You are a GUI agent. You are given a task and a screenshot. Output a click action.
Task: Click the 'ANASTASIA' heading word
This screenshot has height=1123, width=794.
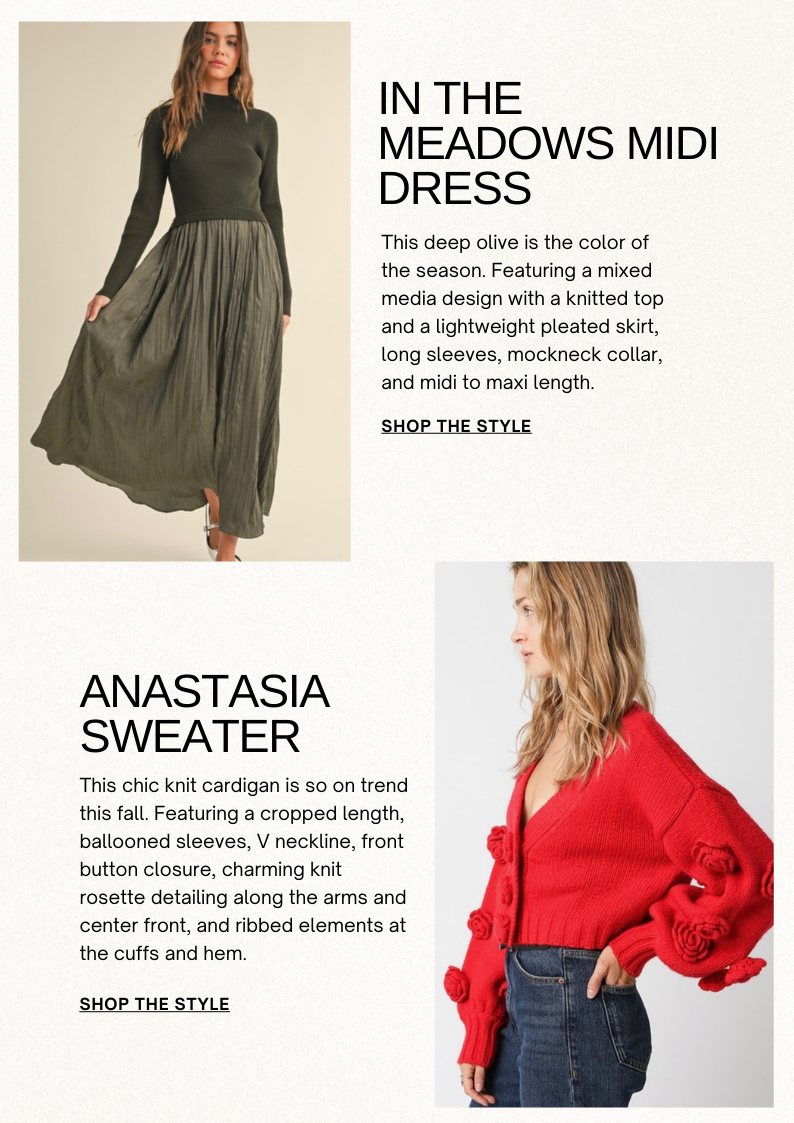[x=205, y=692]
